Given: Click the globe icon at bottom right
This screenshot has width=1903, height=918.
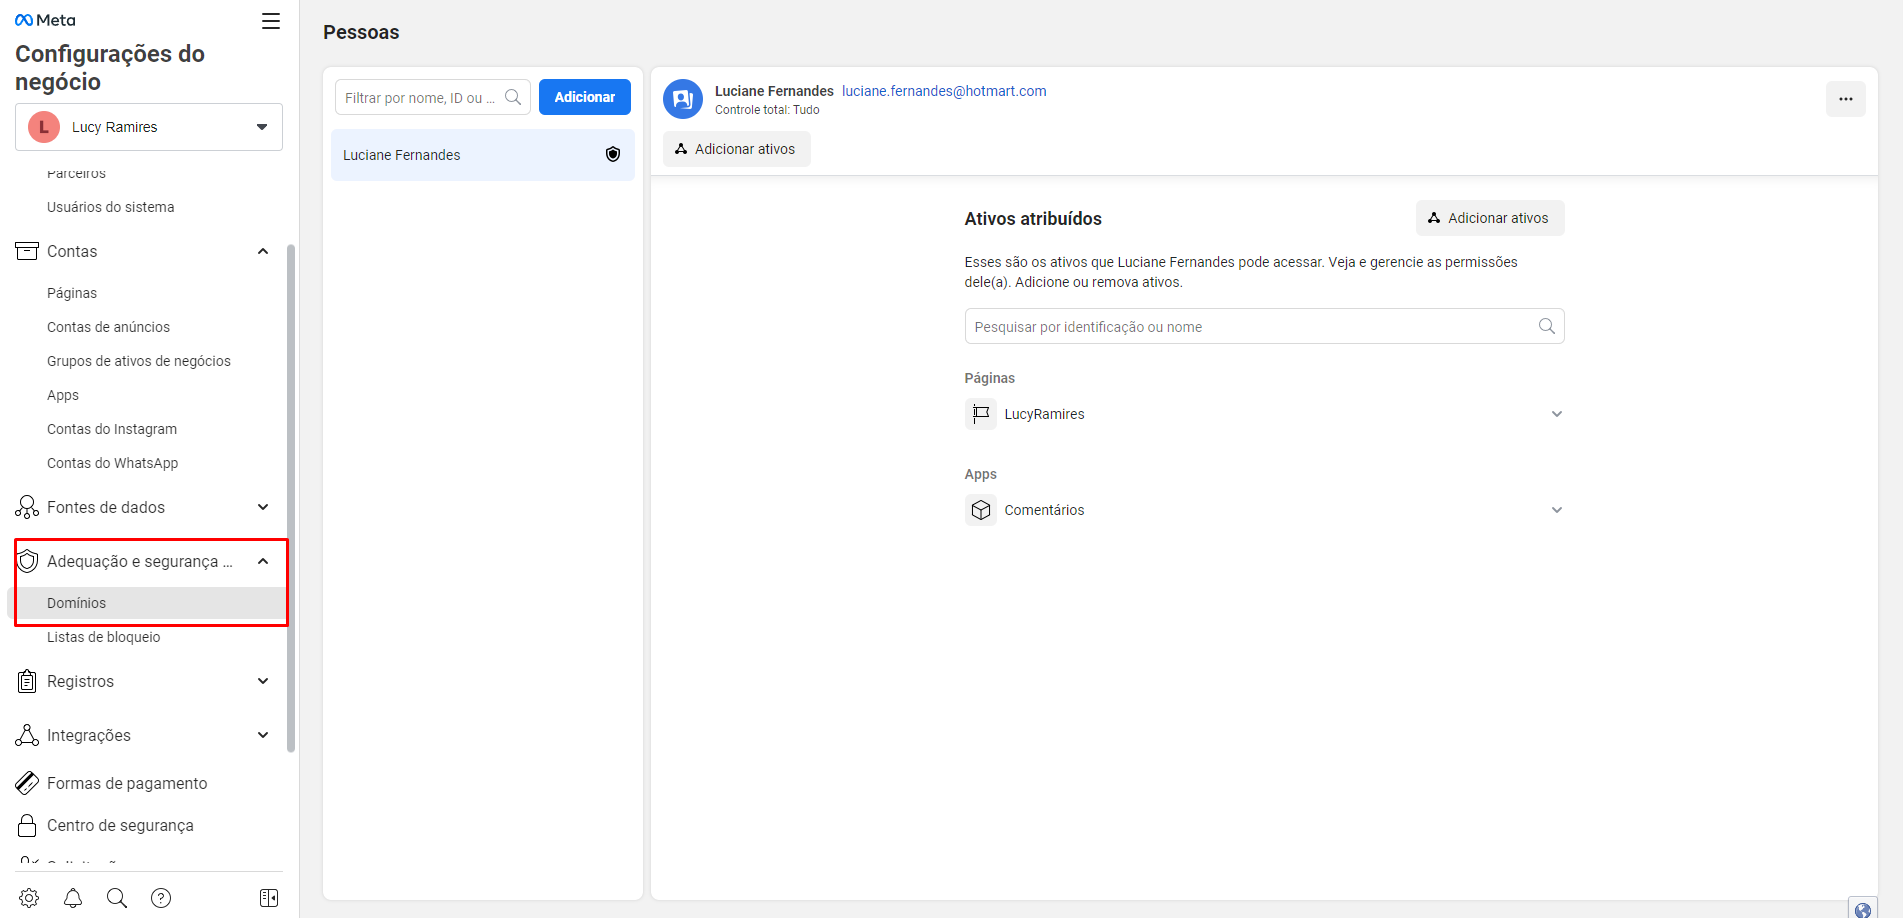Looking at the screenshot, I should (1863, 908).
